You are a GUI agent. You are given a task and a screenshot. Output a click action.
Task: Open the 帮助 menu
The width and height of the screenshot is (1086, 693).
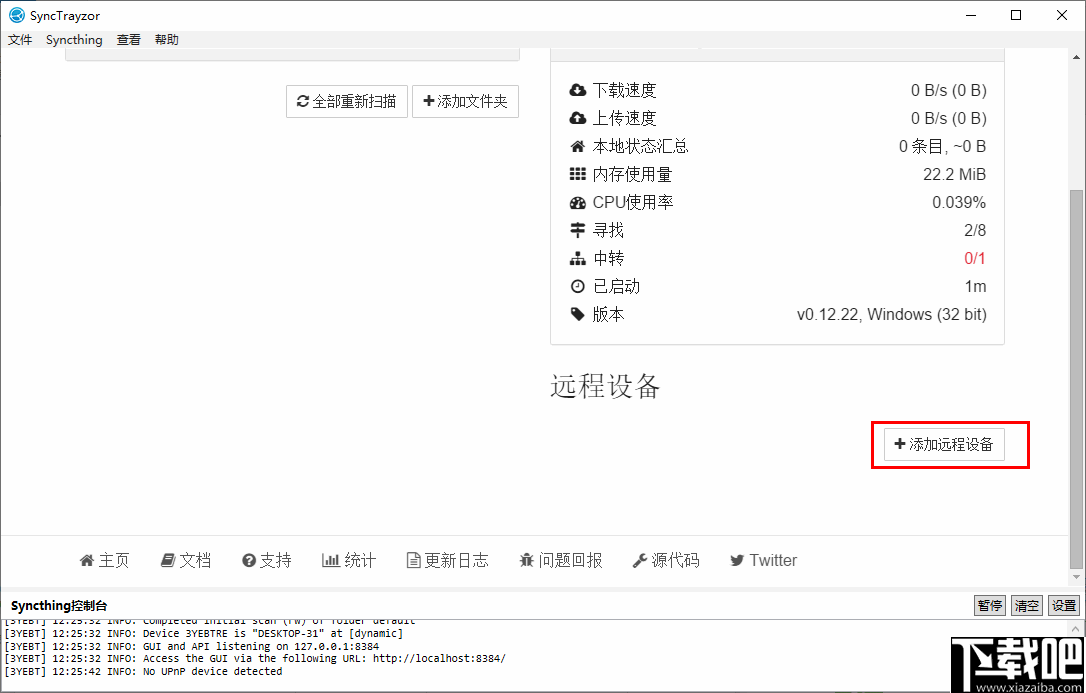166,39
